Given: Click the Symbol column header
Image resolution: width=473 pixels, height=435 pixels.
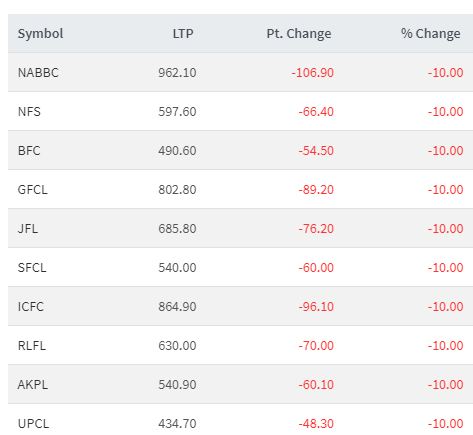Looking at the screenshot, I should [40, 34].
